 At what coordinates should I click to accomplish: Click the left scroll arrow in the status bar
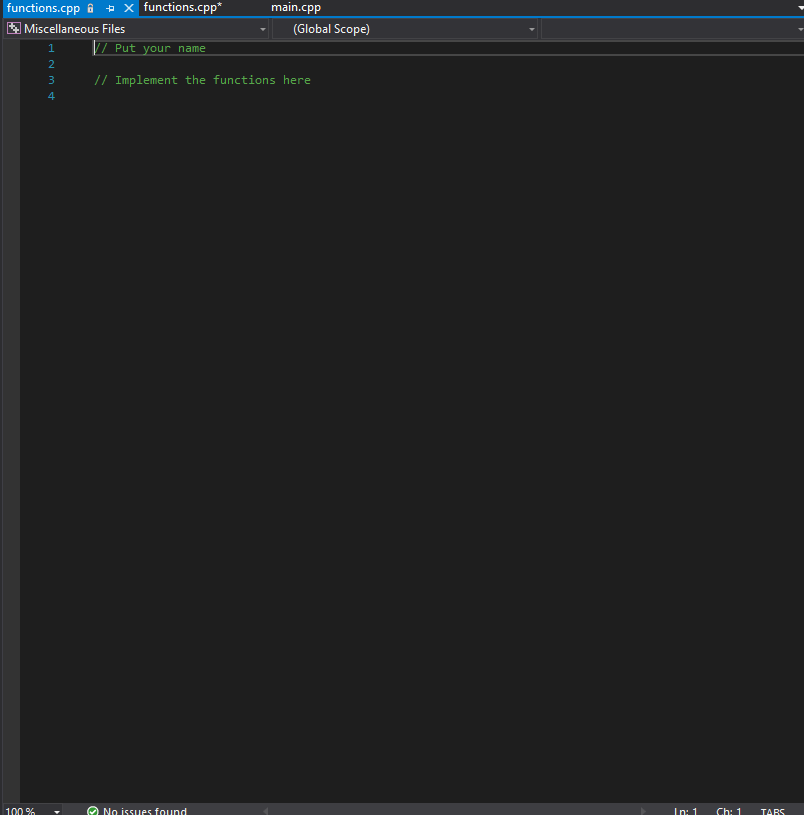pos(264,810)
